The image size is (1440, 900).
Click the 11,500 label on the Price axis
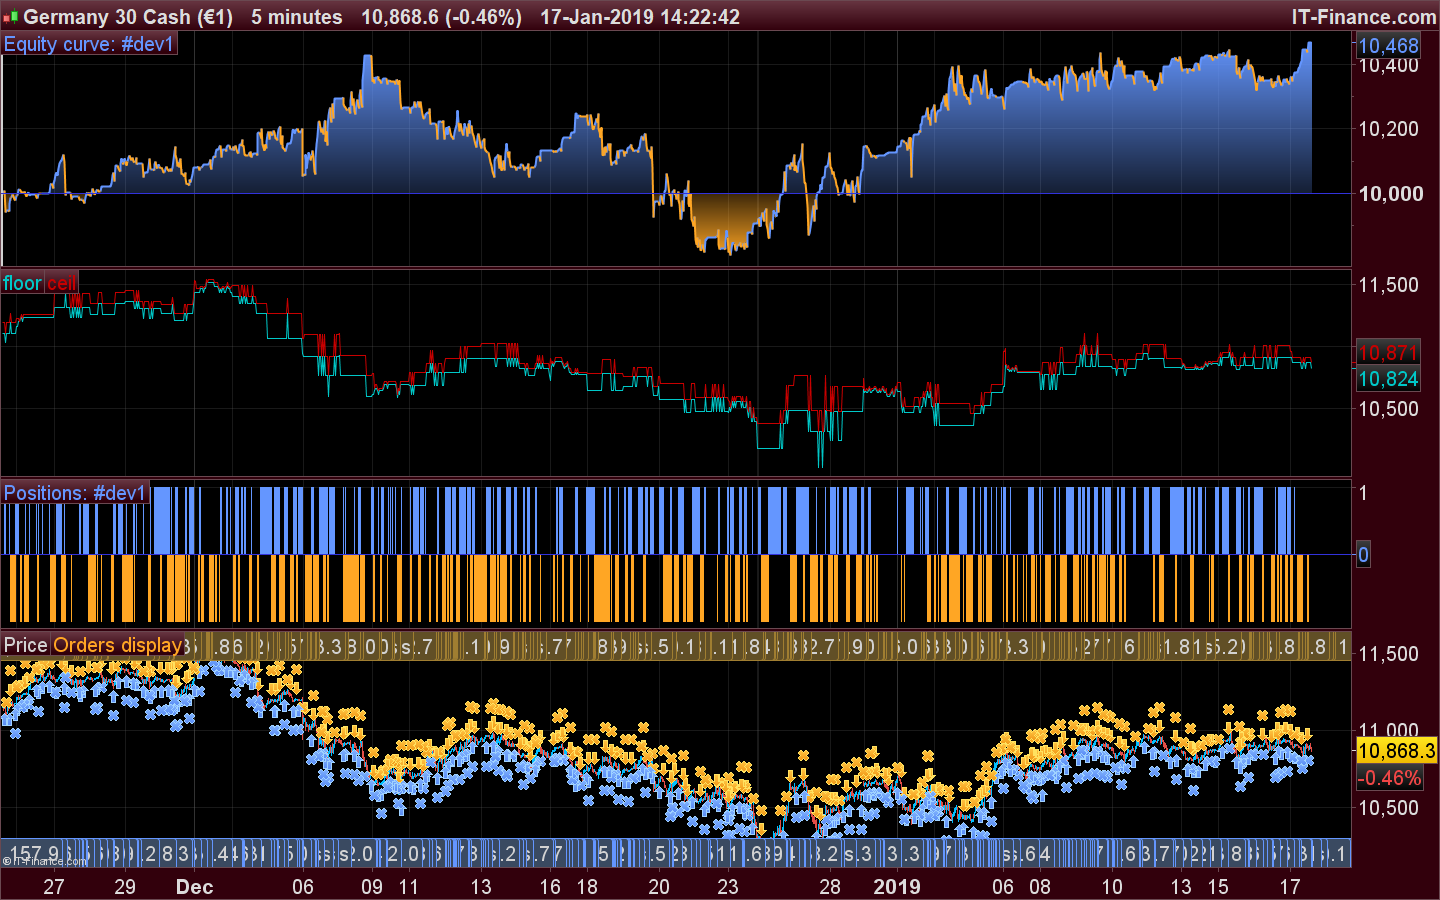[x=1388, y=654]
